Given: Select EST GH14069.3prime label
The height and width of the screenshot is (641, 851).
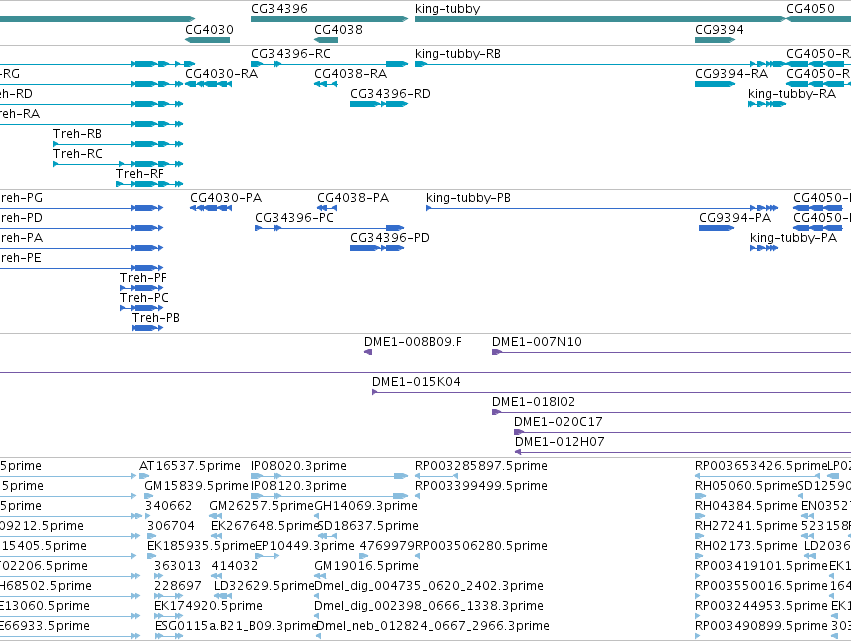Looking at the screenshot, I should [x=366, y=506].
